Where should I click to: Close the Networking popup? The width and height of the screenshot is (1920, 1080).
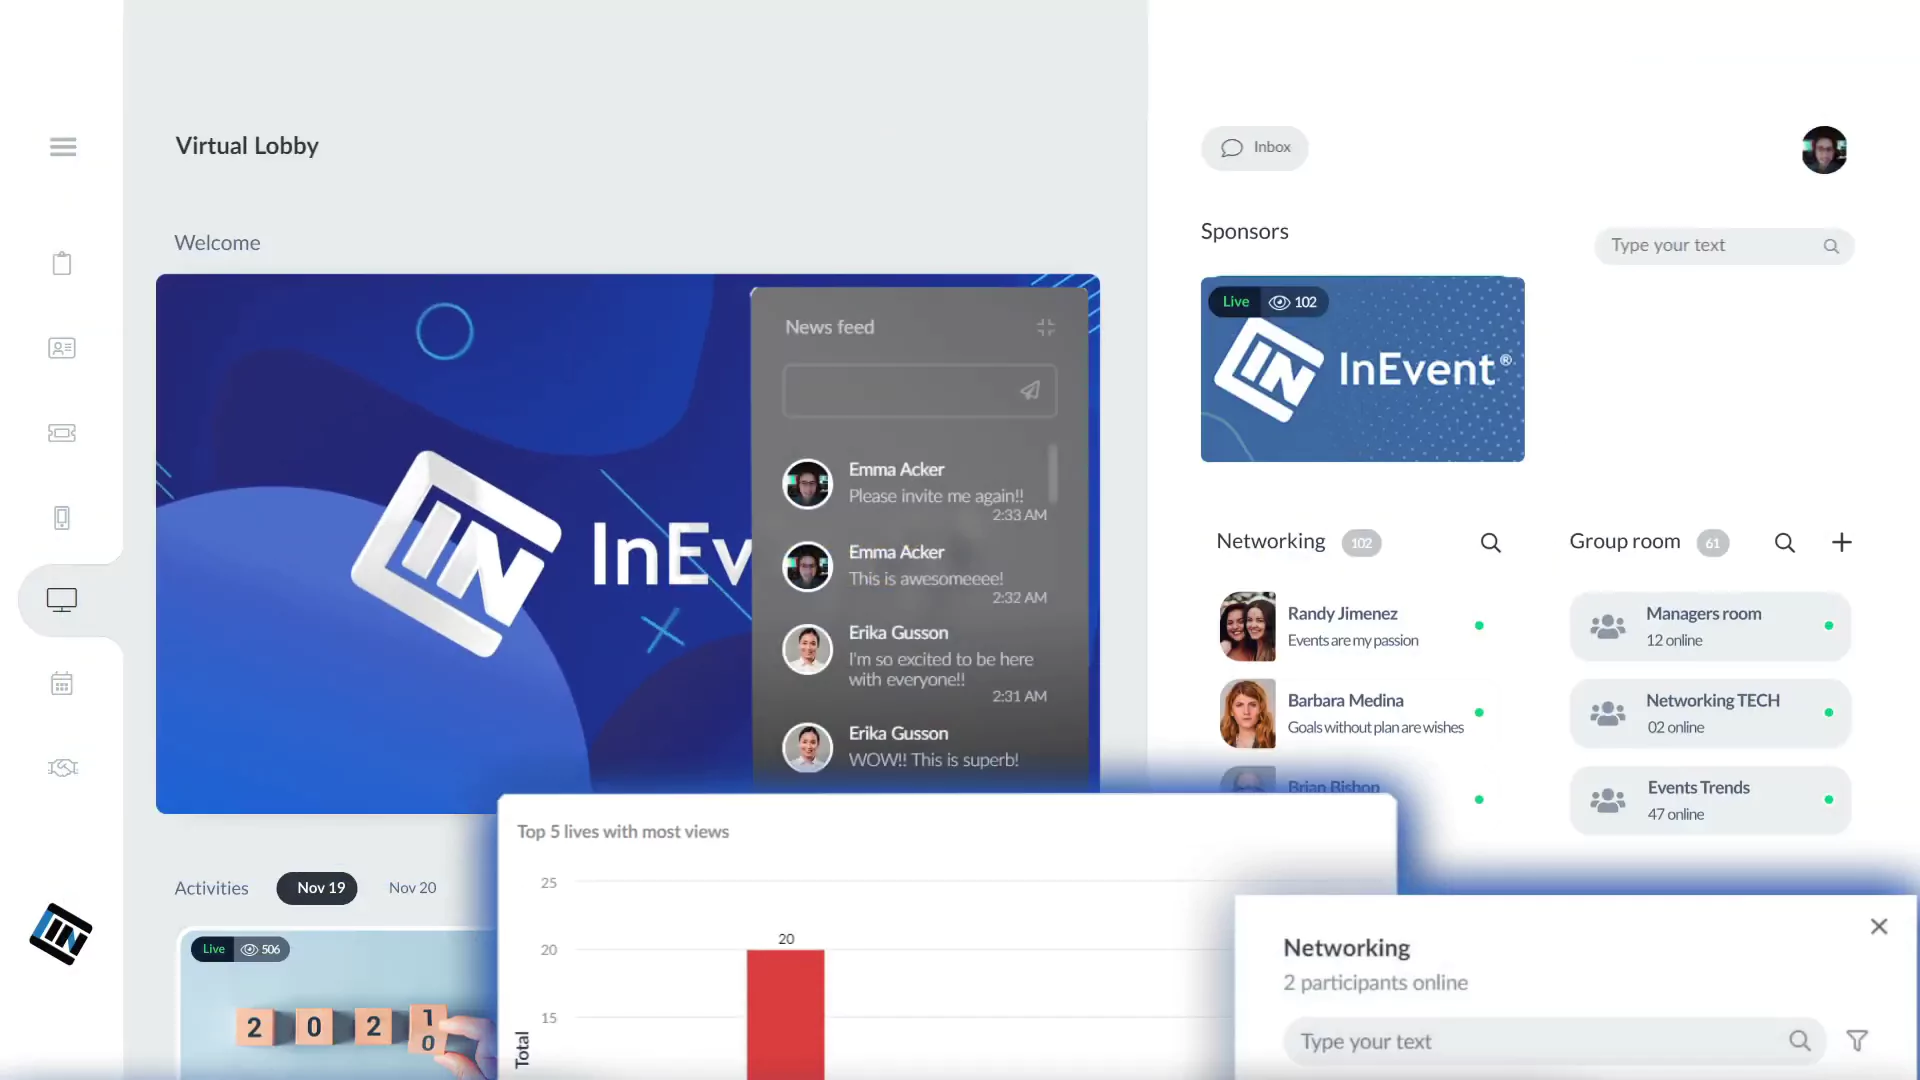(x=1879, y=927)
